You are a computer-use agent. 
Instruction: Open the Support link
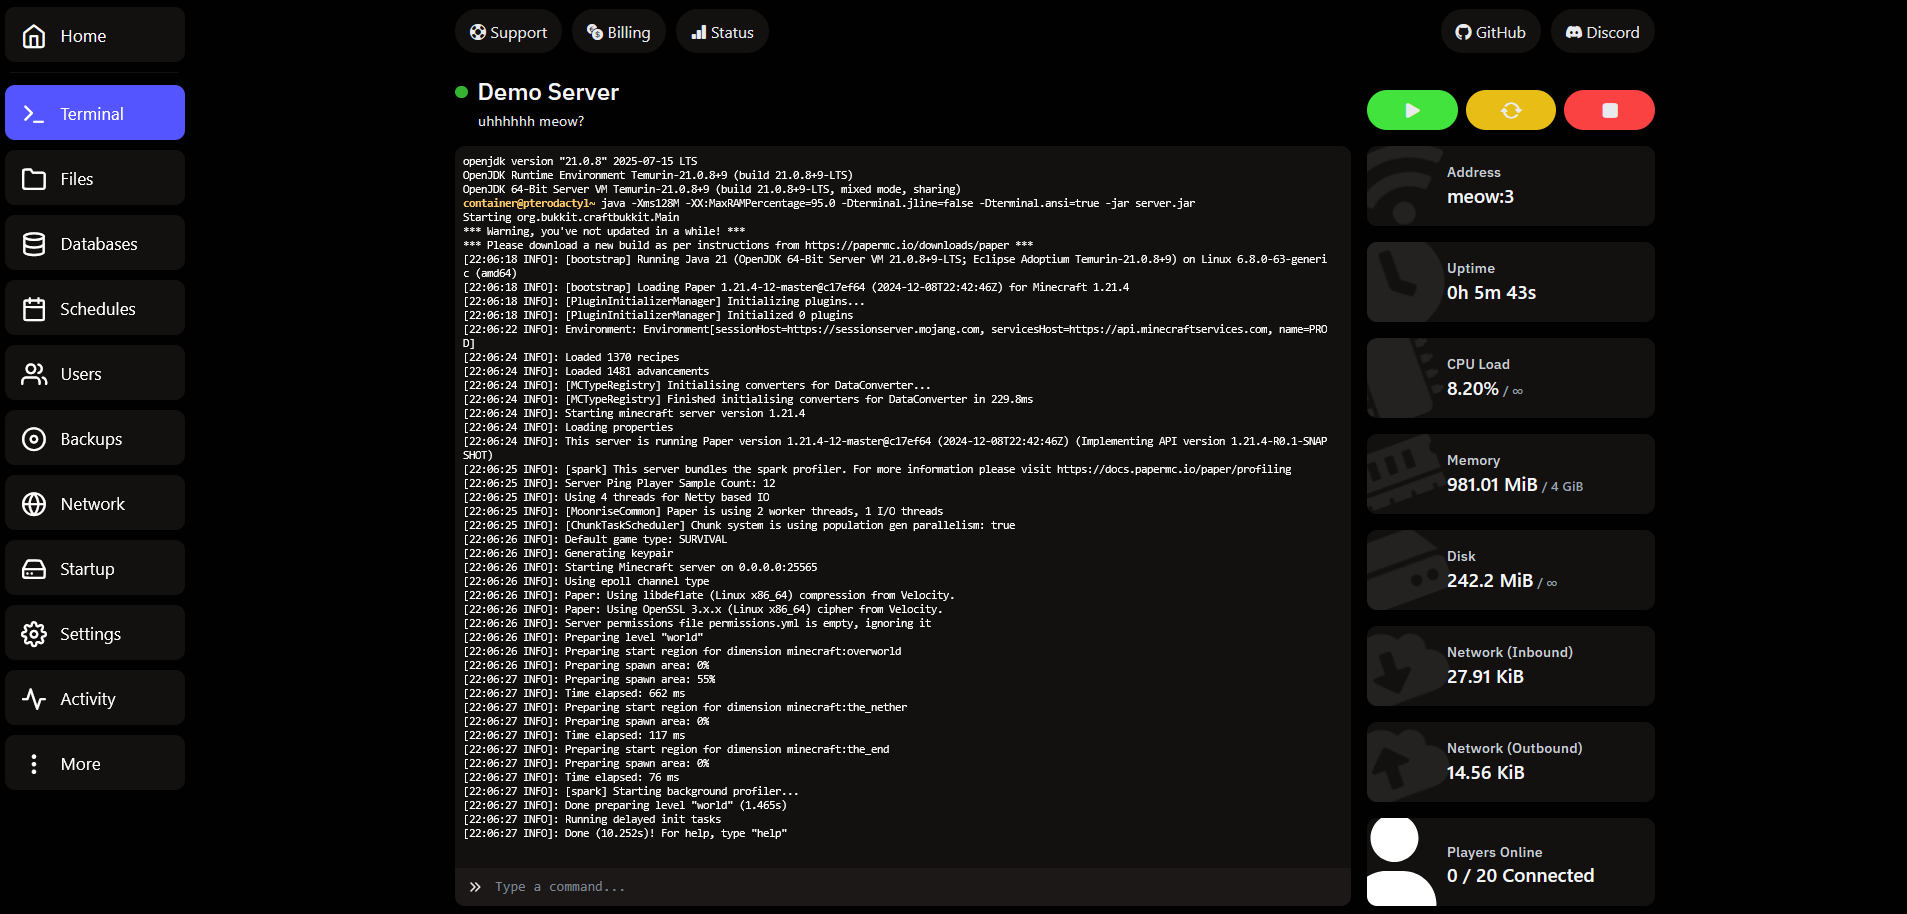tap(508, 32)
